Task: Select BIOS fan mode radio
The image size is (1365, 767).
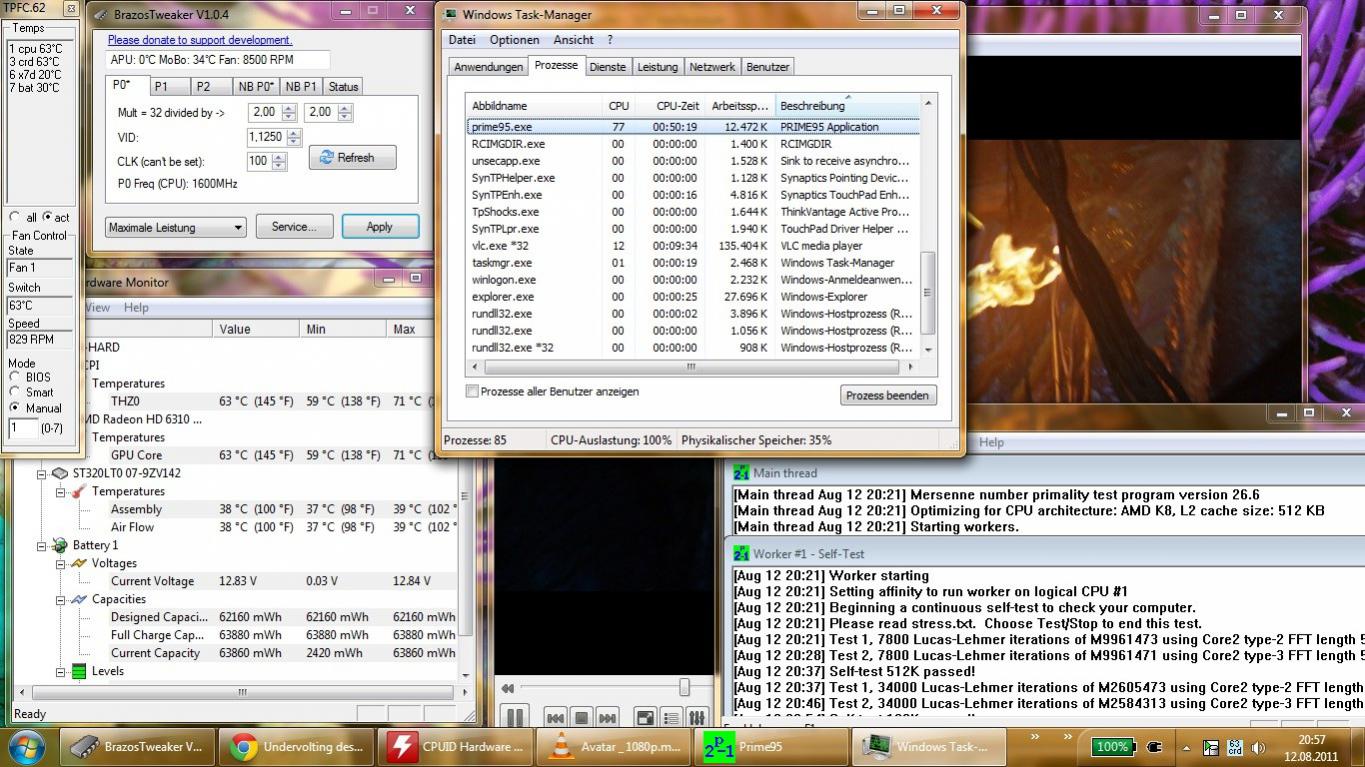Action: click(x=14, y=377)
